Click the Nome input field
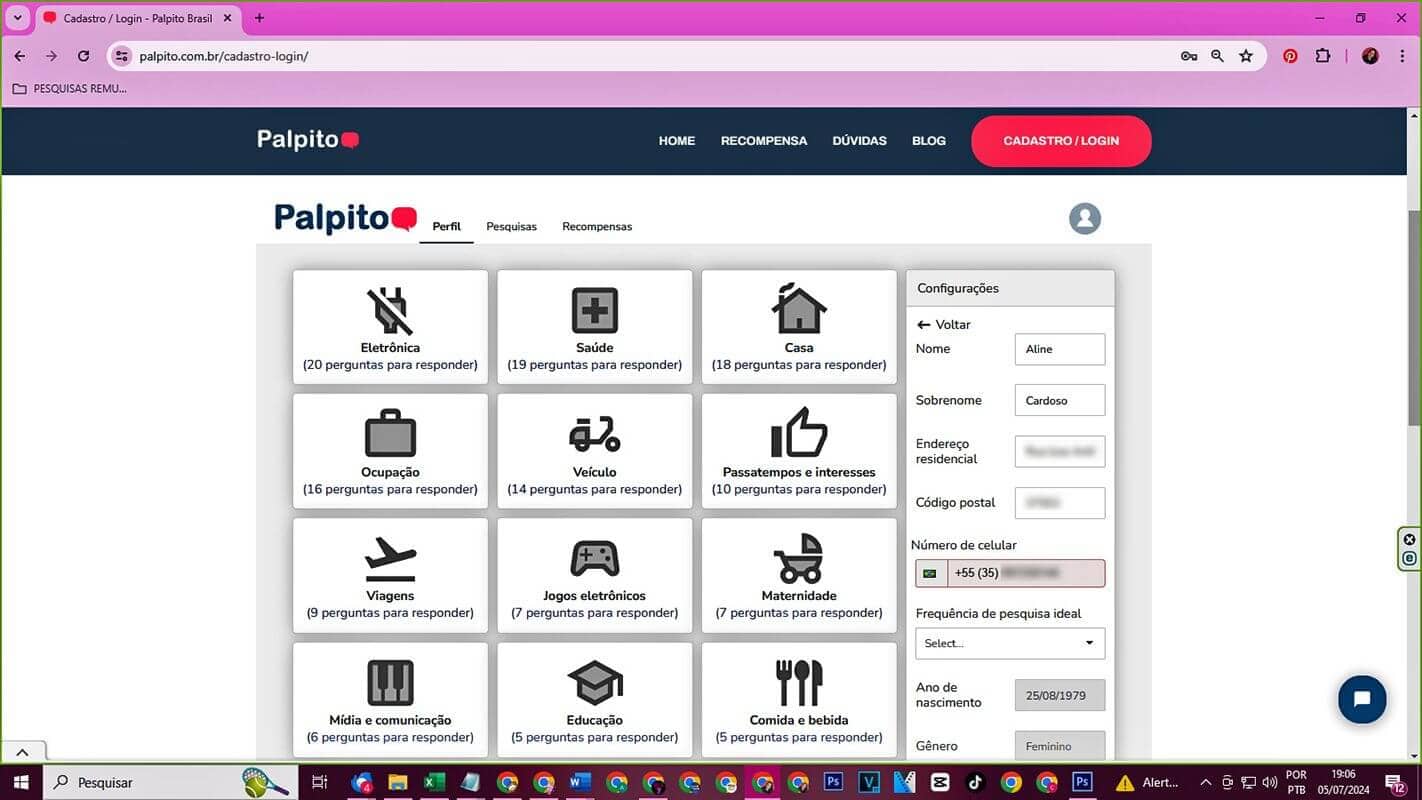Screen dimensions: 1422x800 1060,349
